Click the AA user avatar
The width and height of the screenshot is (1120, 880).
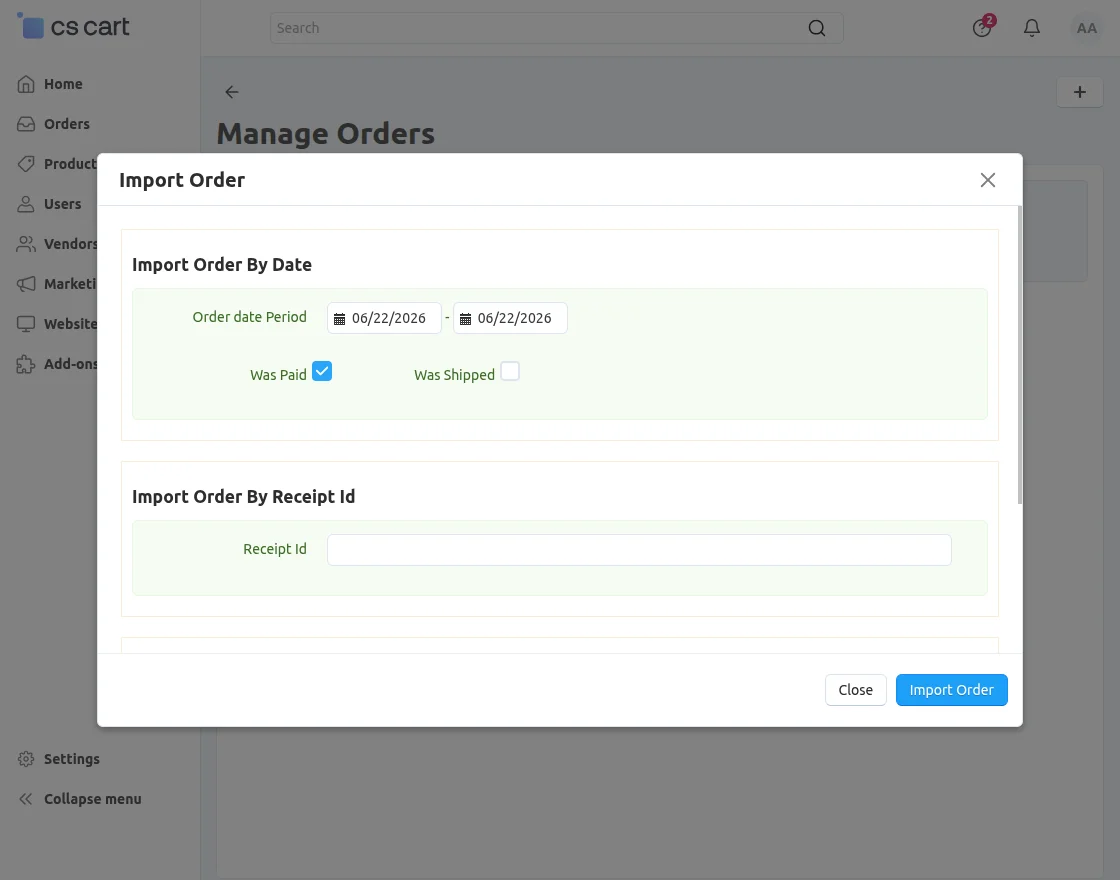point(1086,28)
